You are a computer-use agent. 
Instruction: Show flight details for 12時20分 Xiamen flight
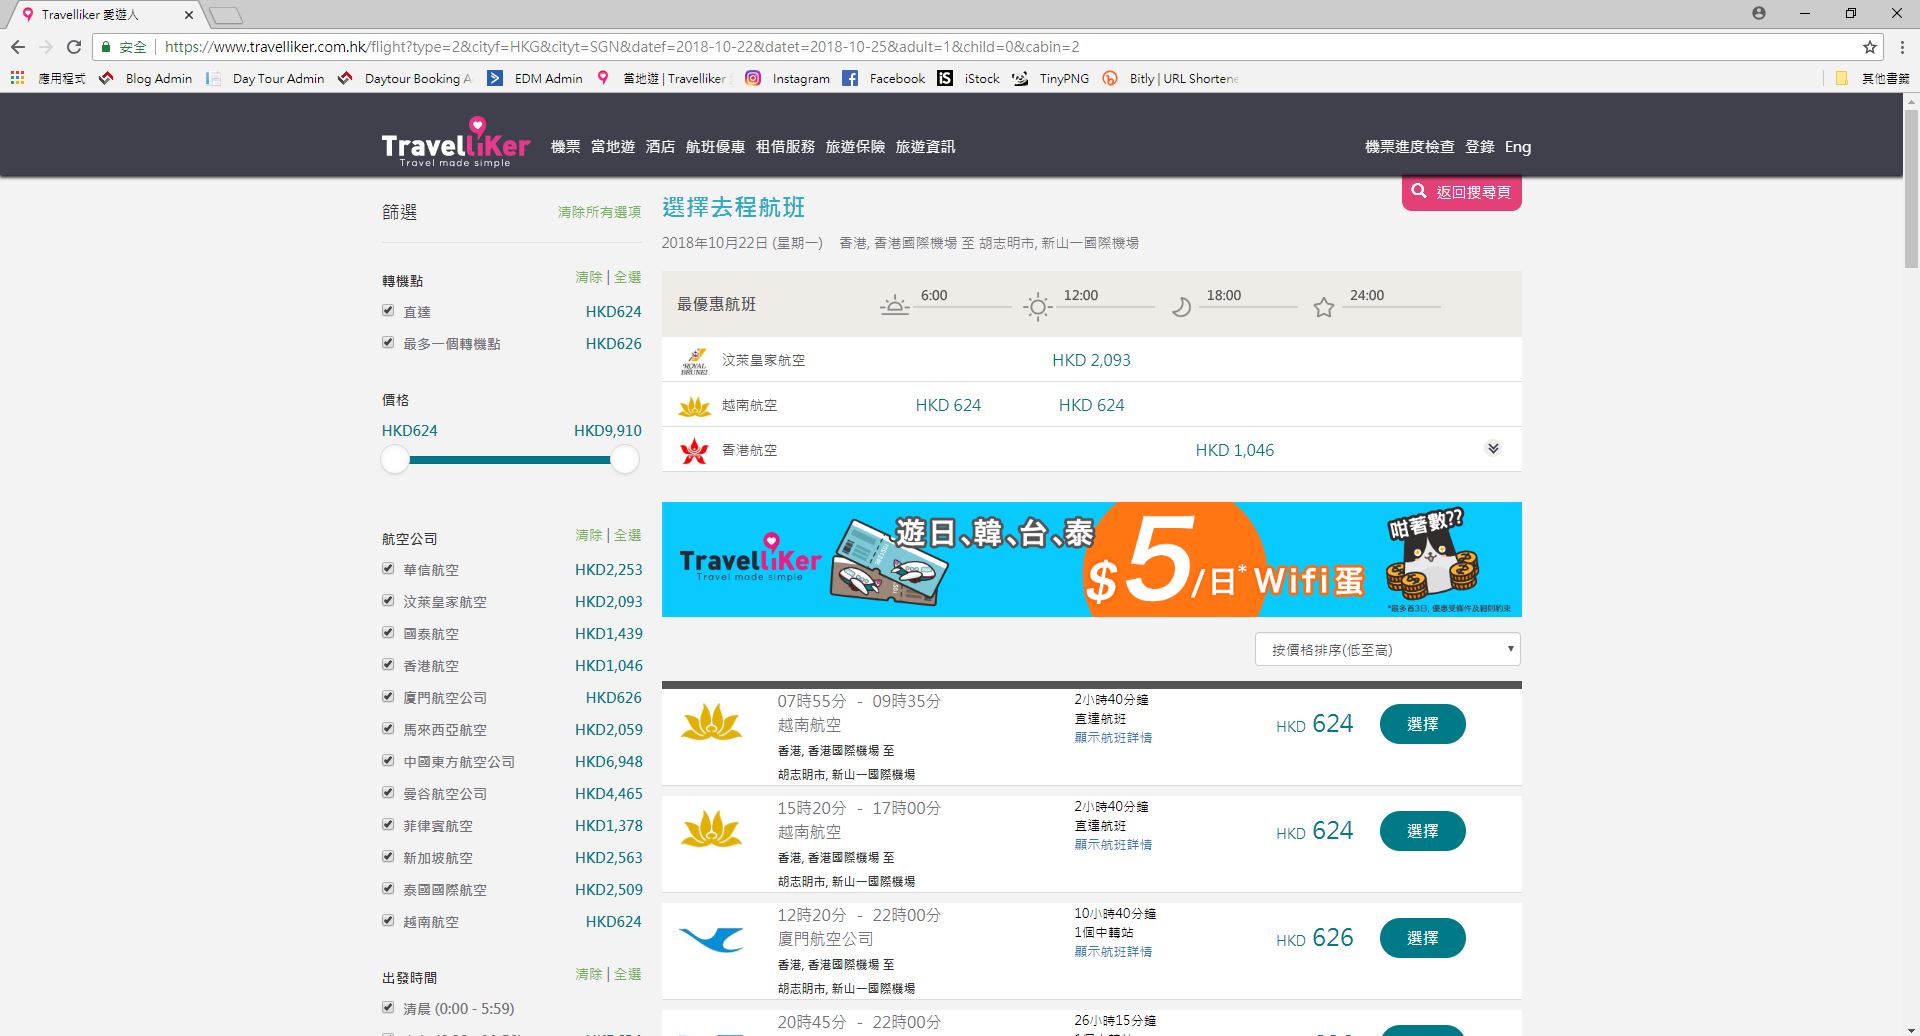(x=1113, y=952)
